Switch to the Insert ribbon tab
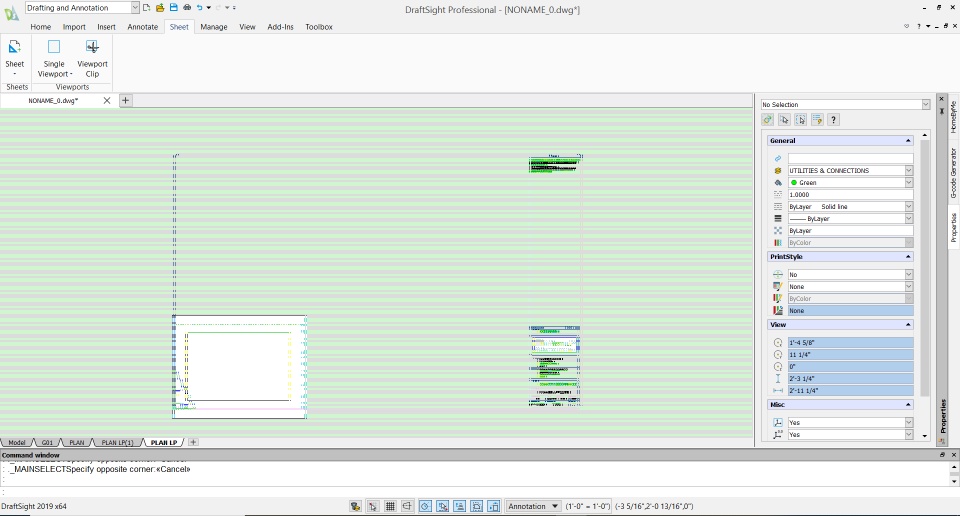 click(106, 27)
